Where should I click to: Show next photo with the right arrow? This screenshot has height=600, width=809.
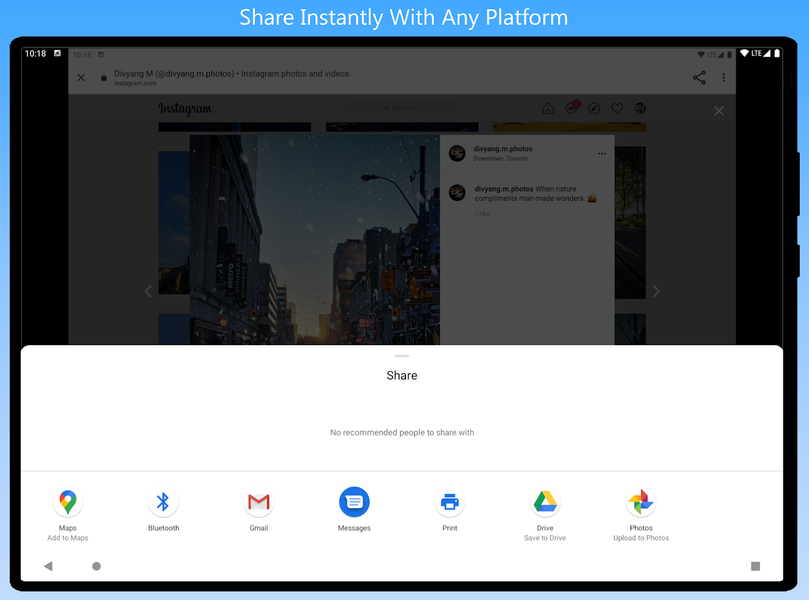656,291
